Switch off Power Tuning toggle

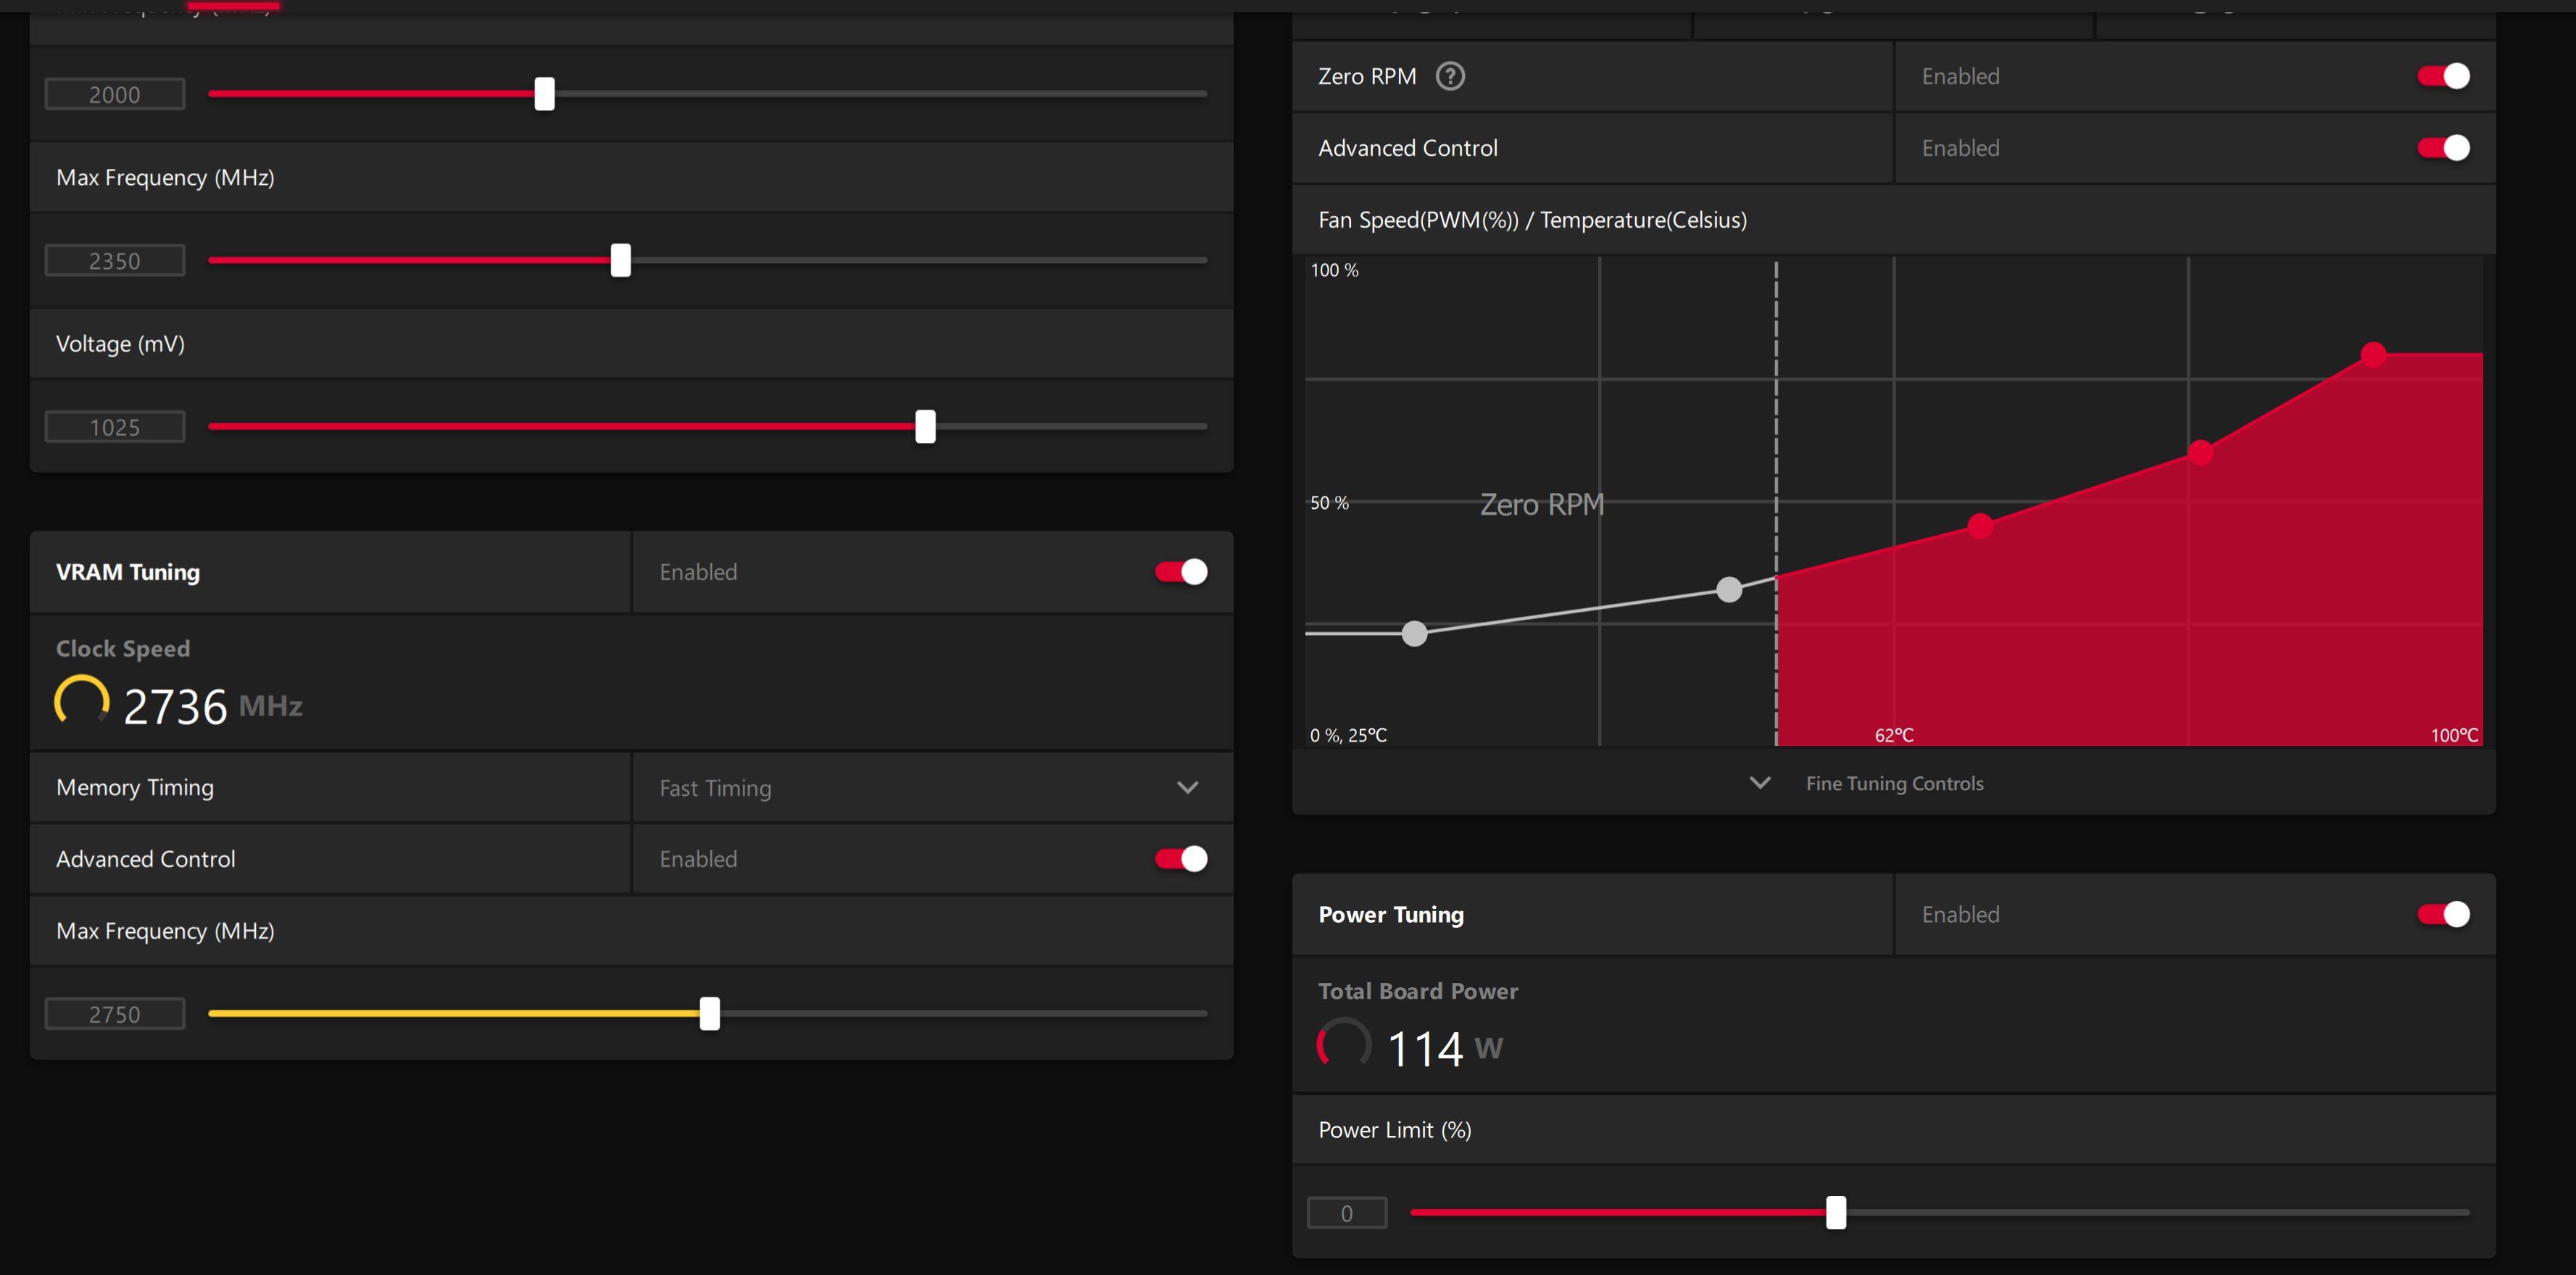pos(2443,915)
